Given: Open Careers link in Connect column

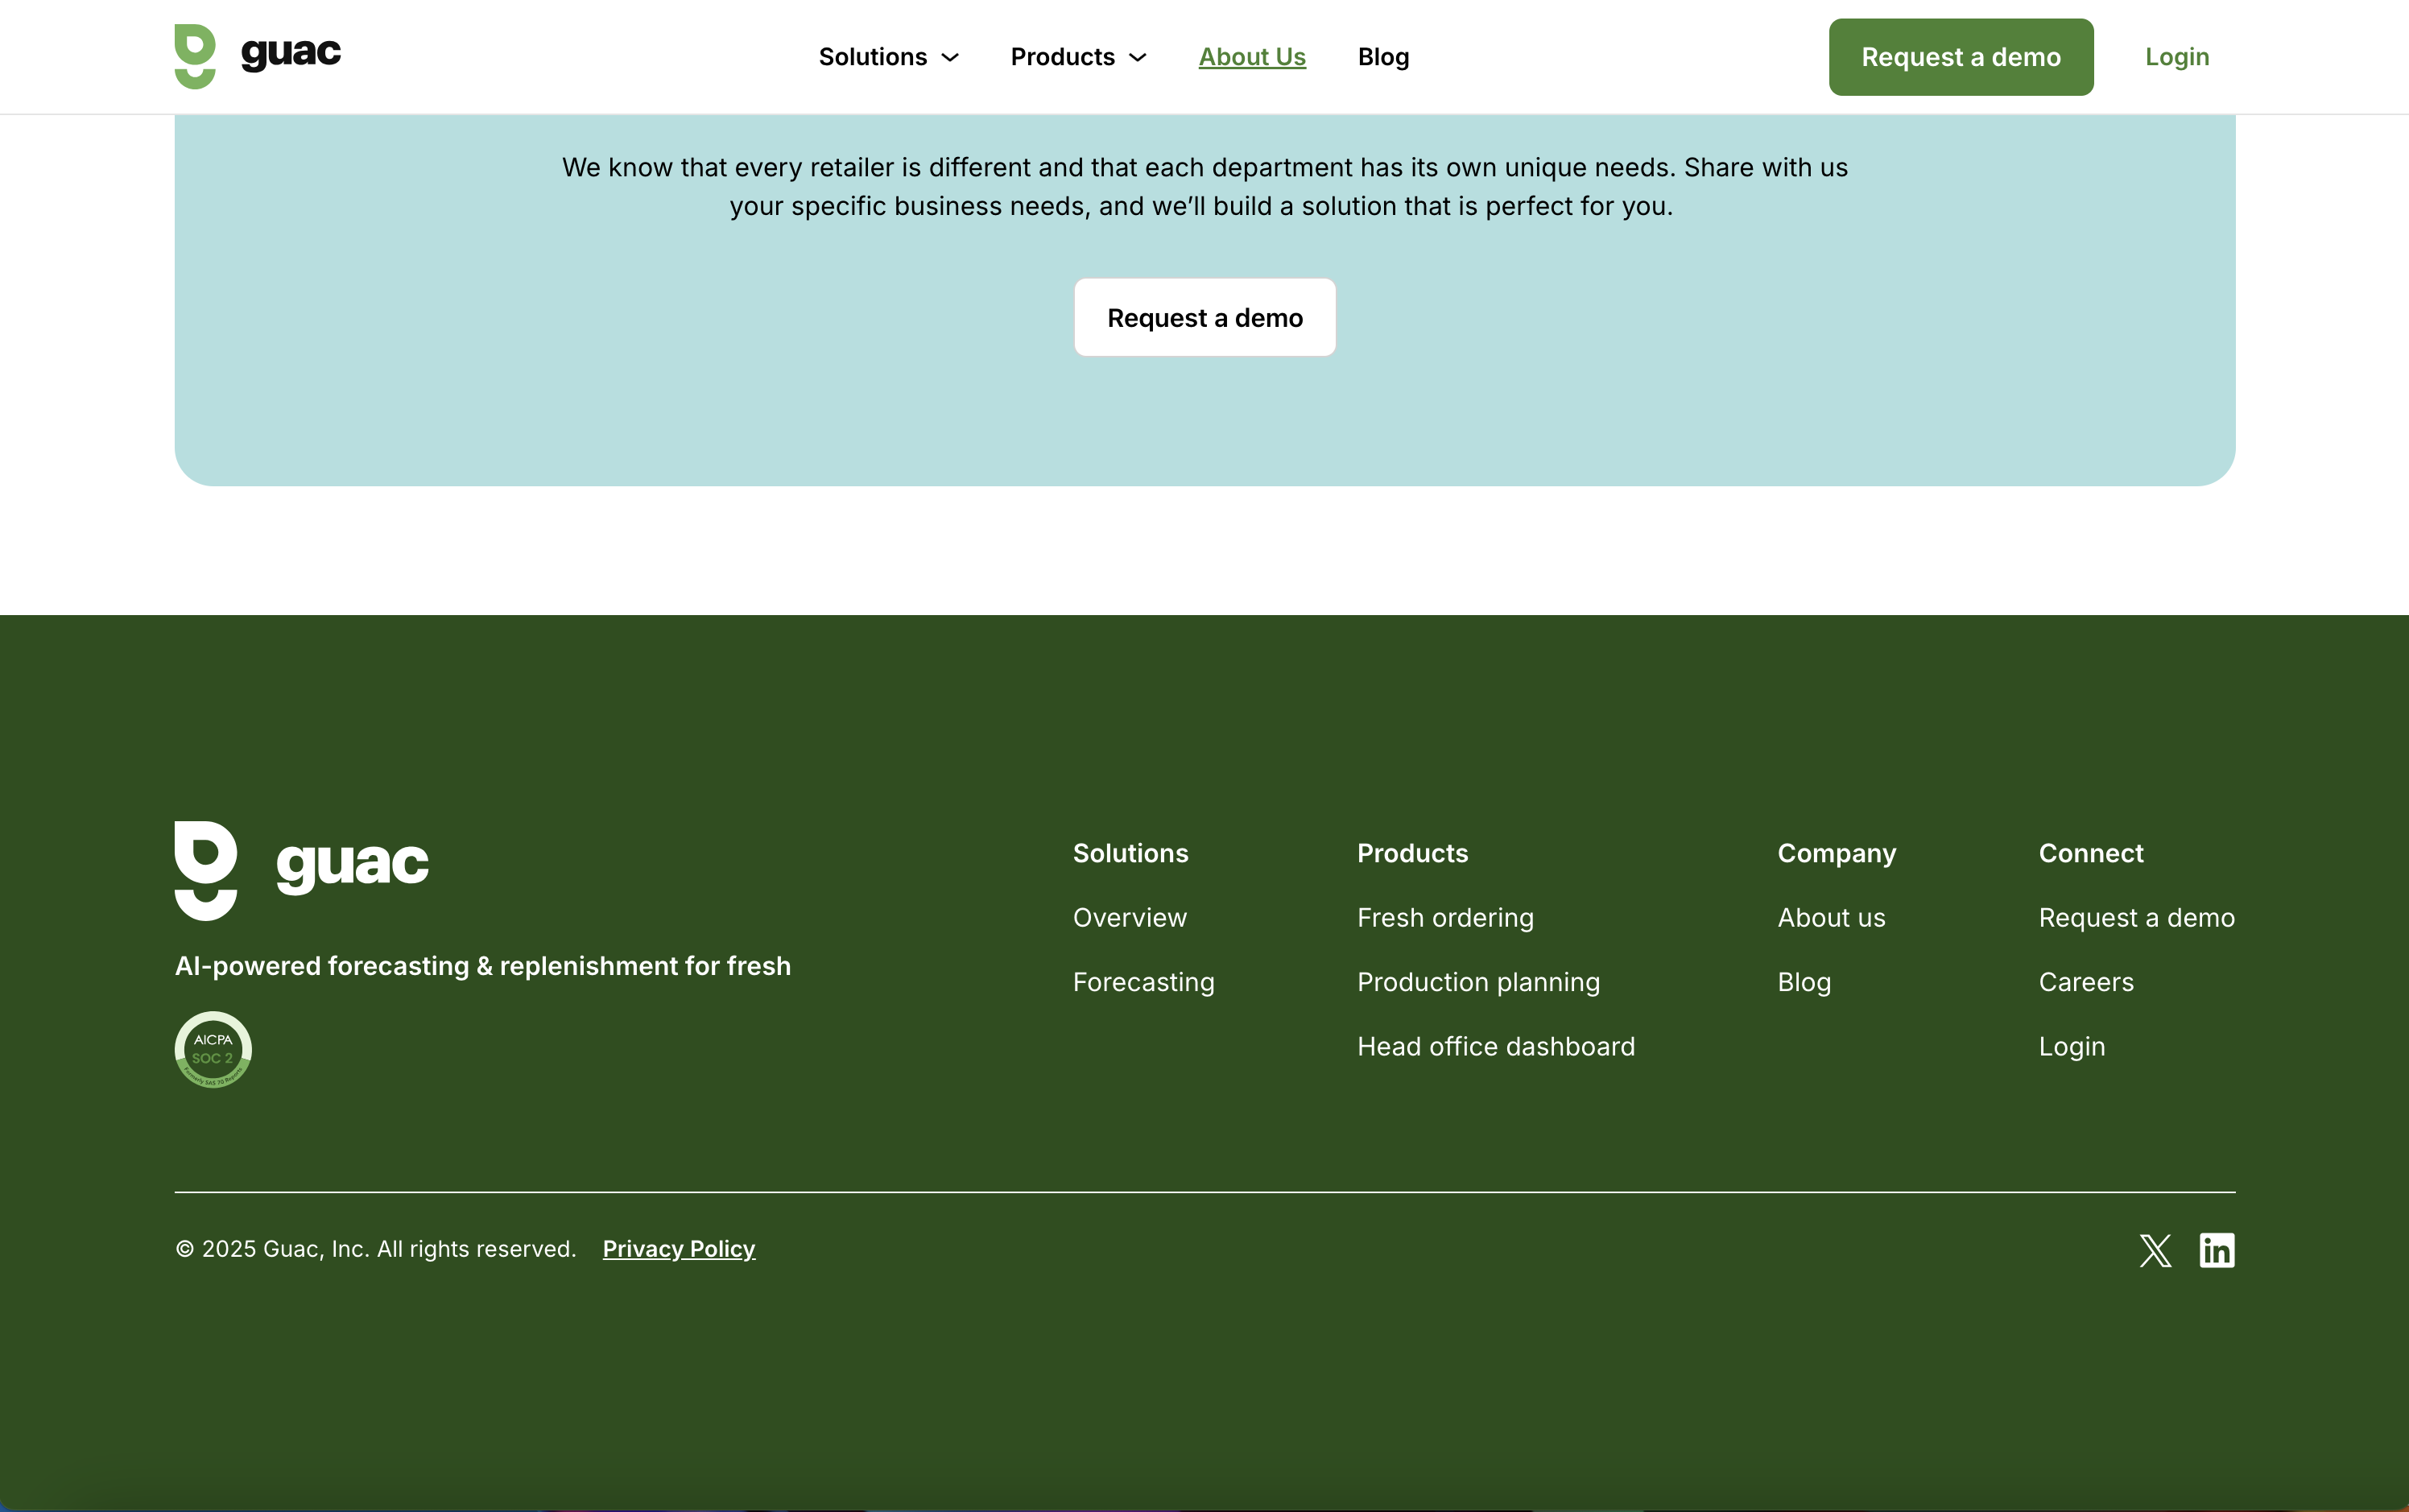Looking at the screenshot, I should pos(2086,982).
